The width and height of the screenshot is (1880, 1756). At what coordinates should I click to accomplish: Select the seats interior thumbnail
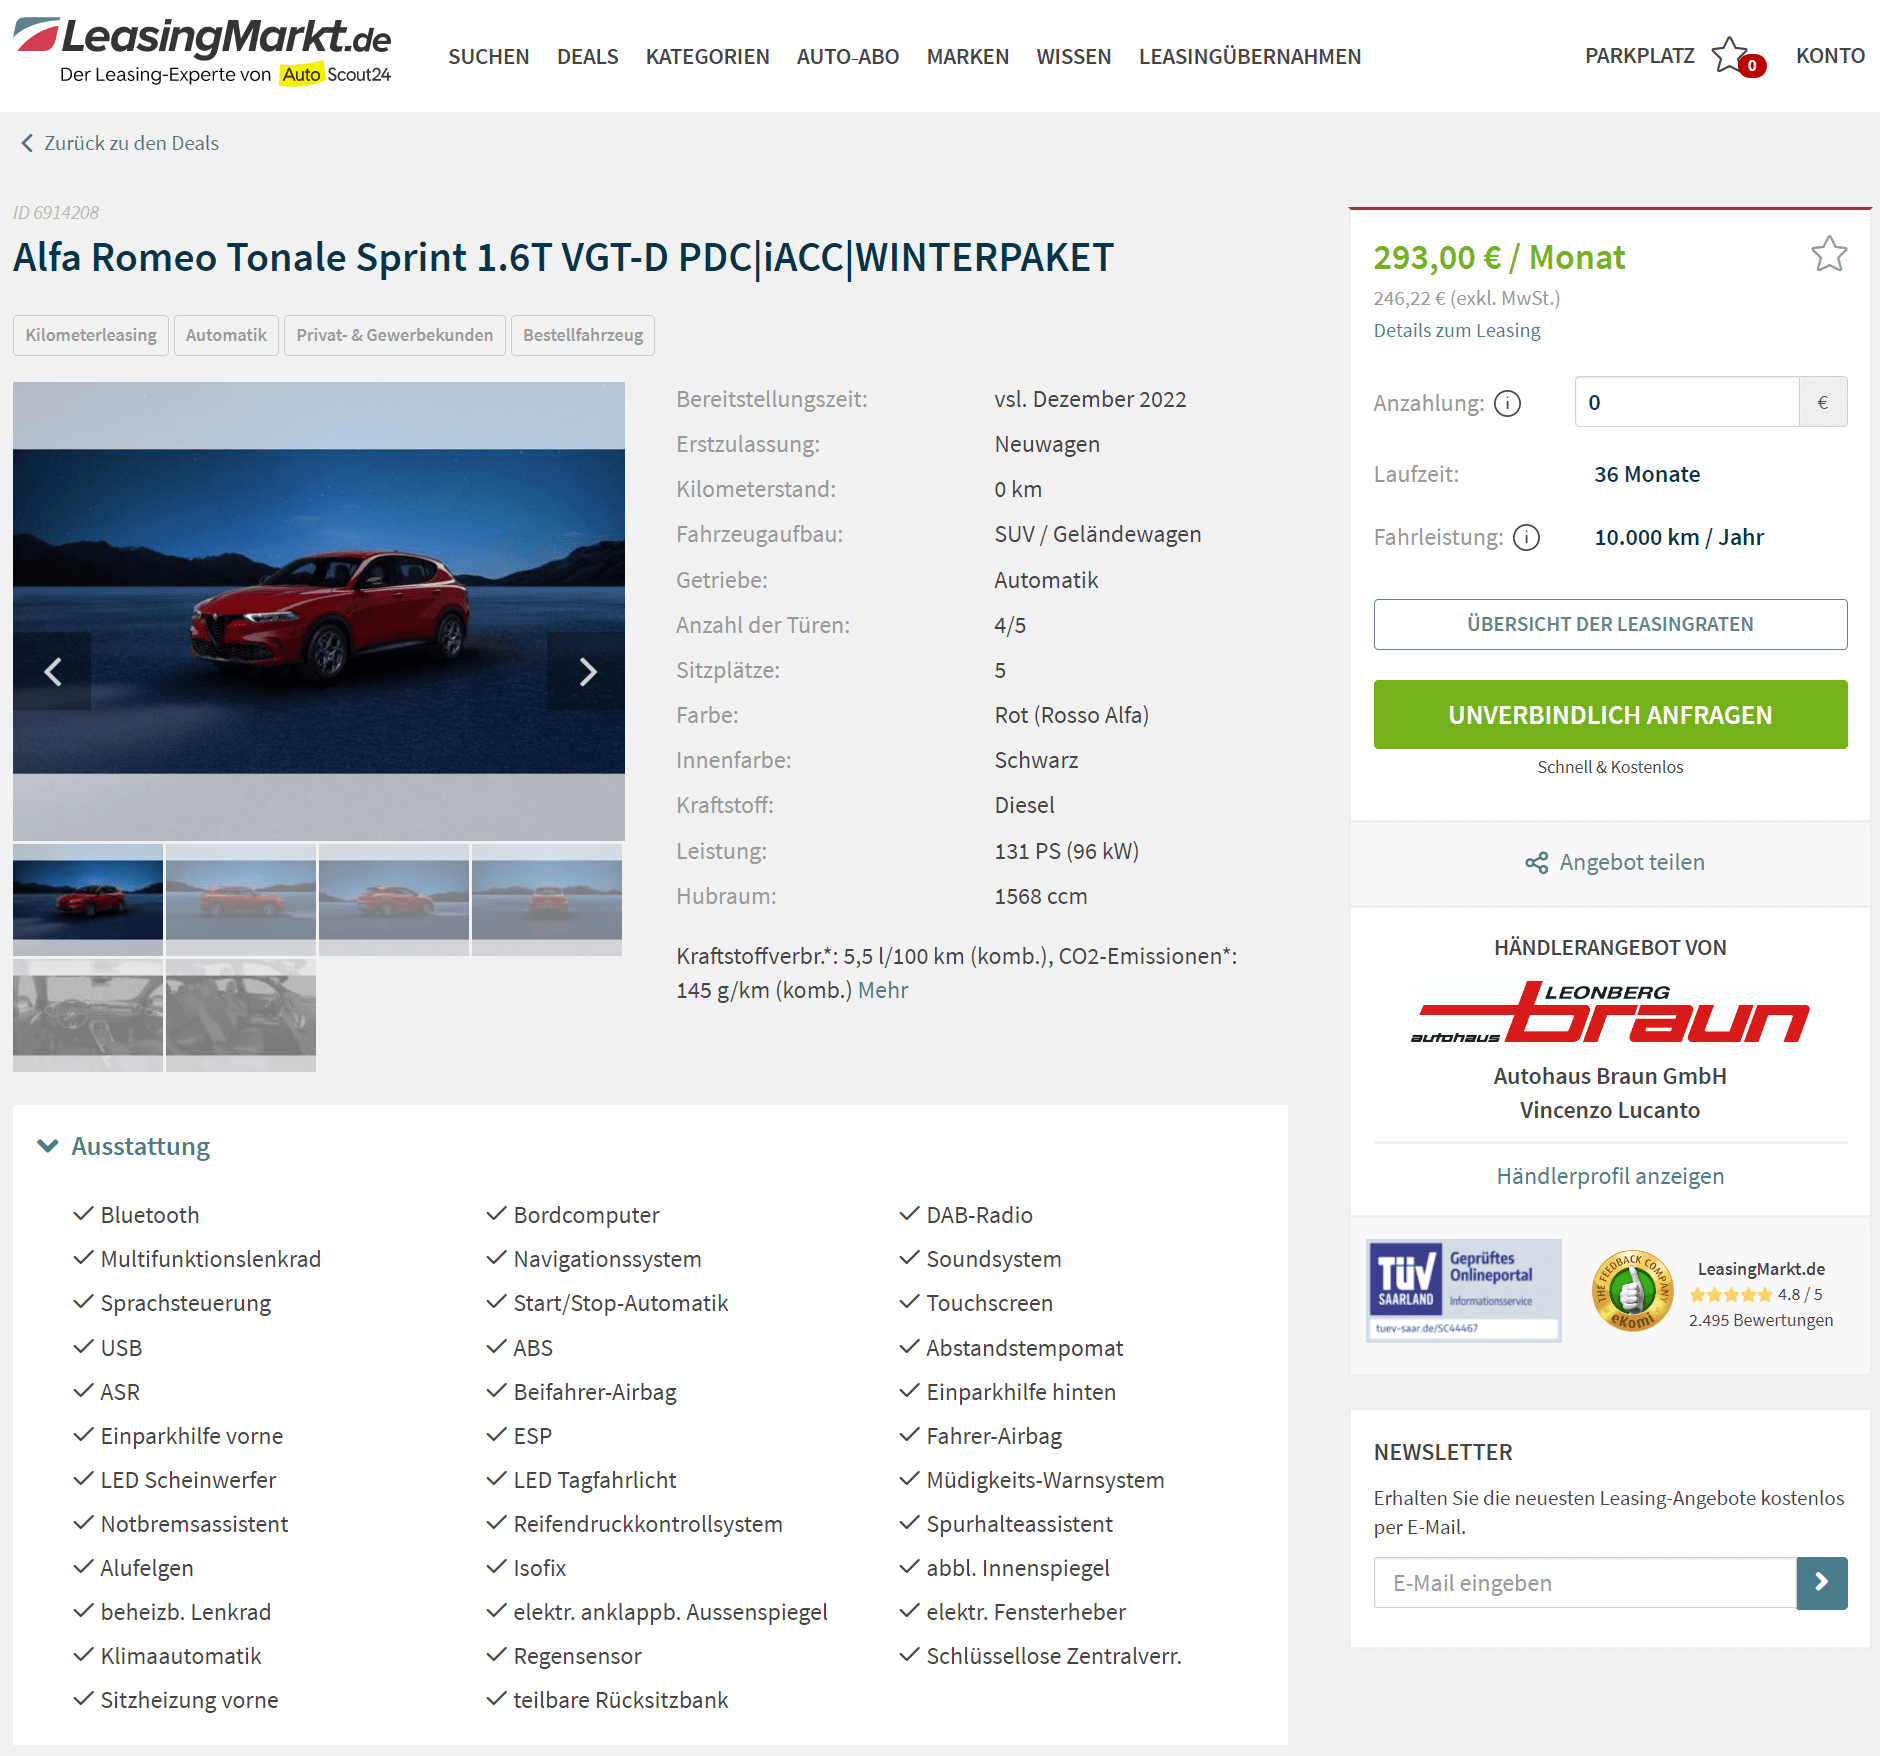click(x=241, y=1016)
